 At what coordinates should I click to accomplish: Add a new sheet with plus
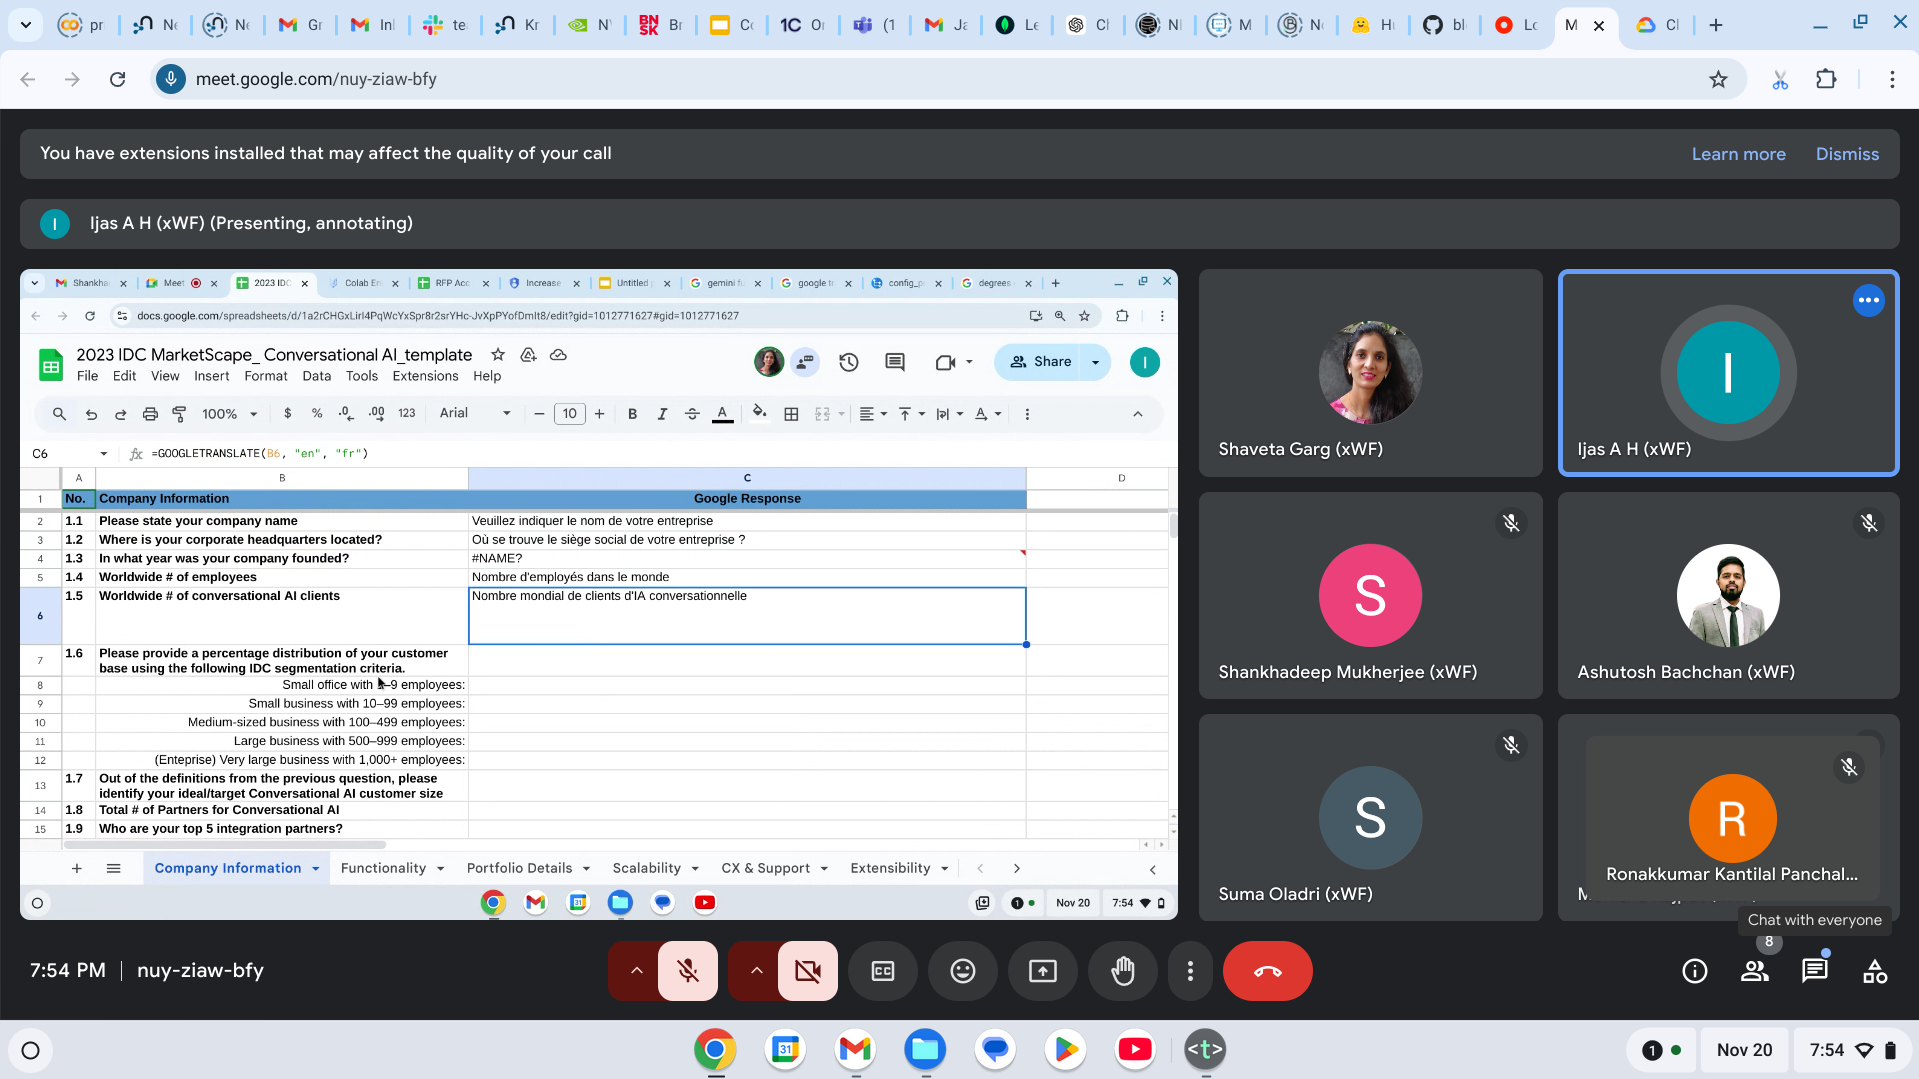(x=76, y=868)
